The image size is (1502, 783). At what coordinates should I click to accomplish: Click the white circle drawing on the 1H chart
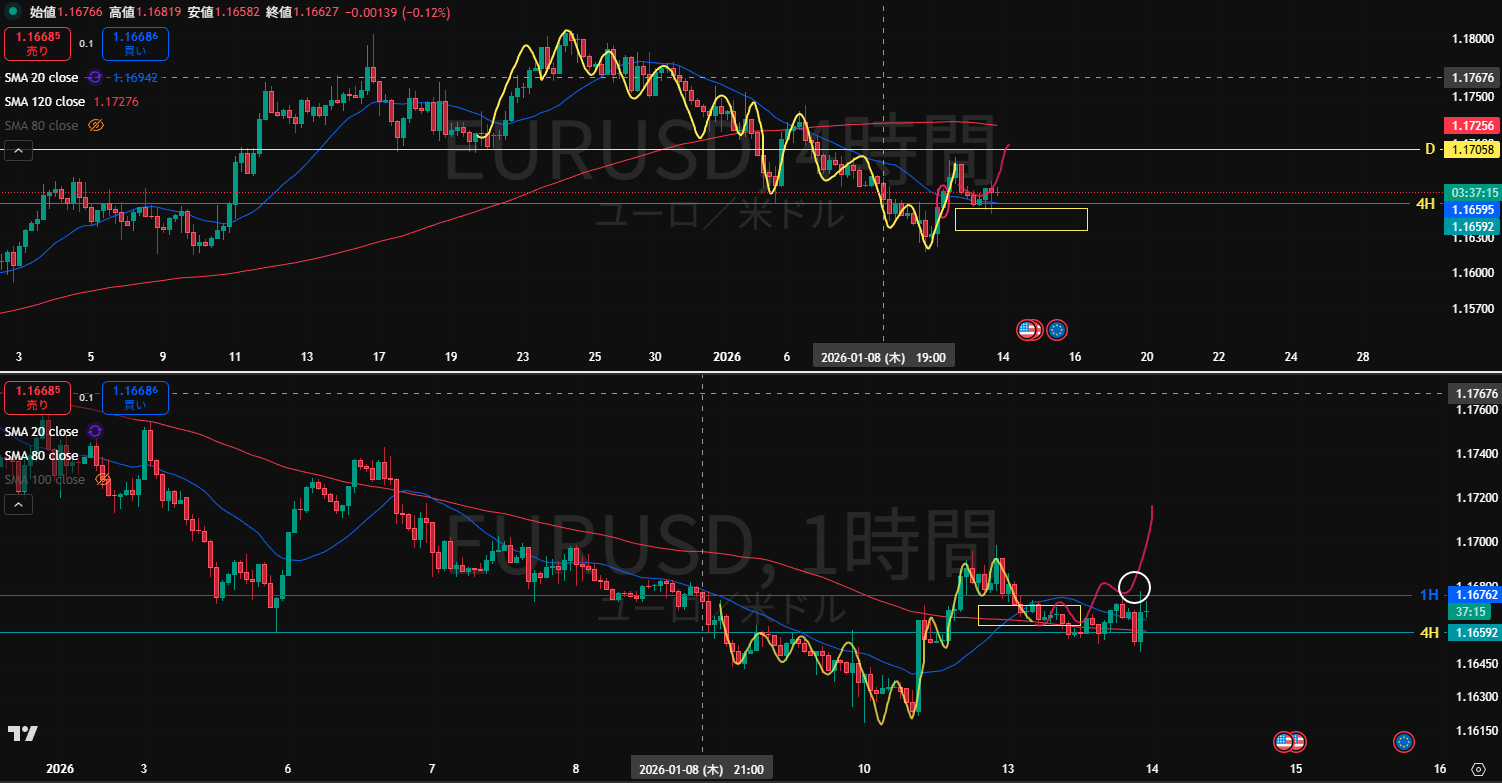1134,585
